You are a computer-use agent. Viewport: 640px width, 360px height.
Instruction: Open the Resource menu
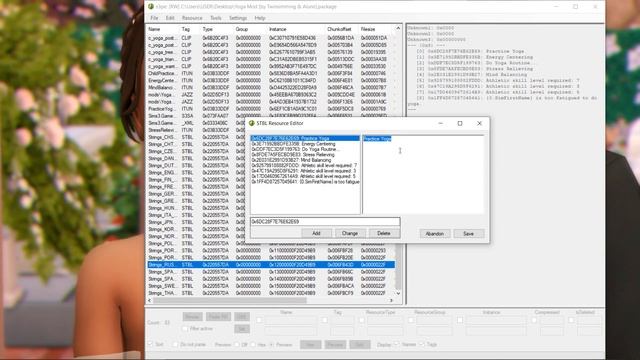pyautogui.click(x=192, y=18)
